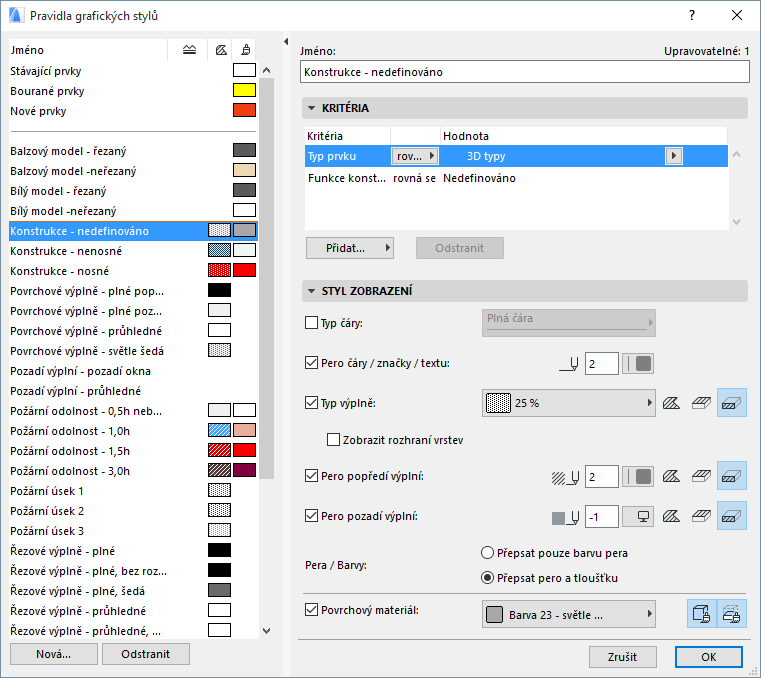Click the Jméno text field
Image resolution: width=761 pixels, height=678 pixels.
pyautogui.click(x=524, y=72)
